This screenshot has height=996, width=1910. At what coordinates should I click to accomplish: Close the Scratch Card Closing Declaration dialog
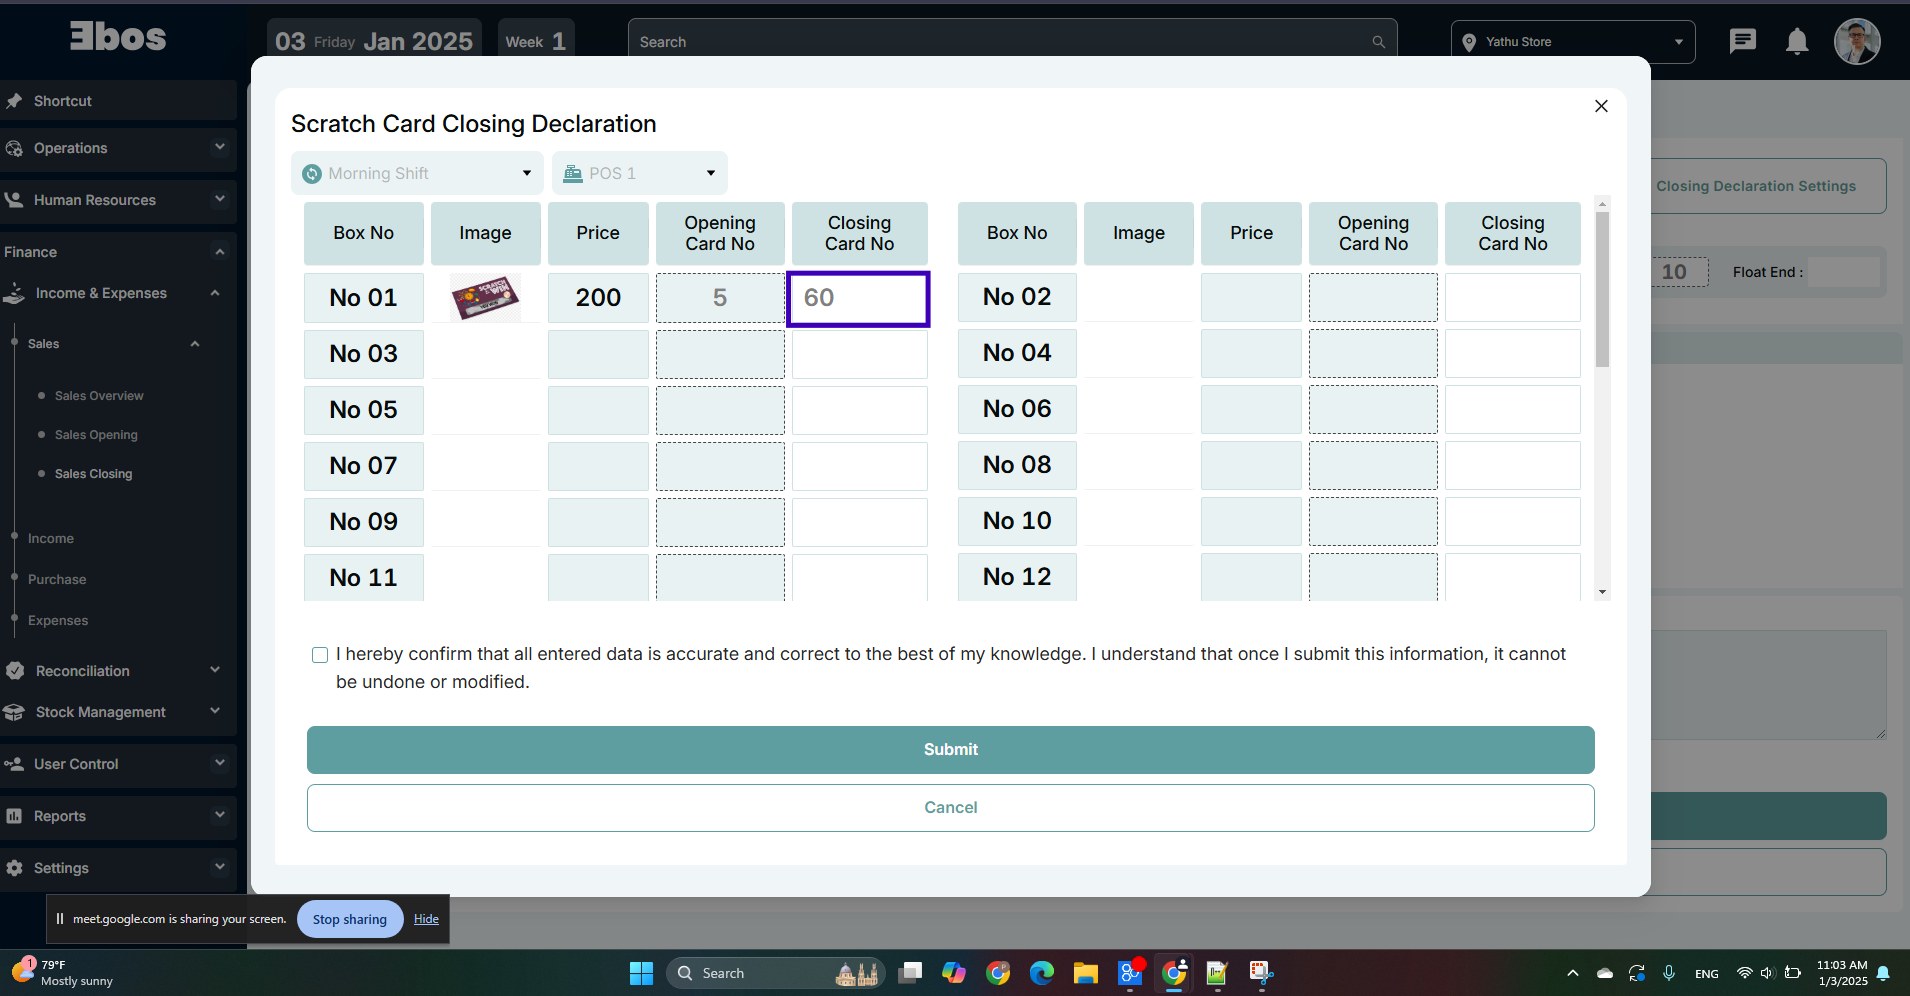1601,106
